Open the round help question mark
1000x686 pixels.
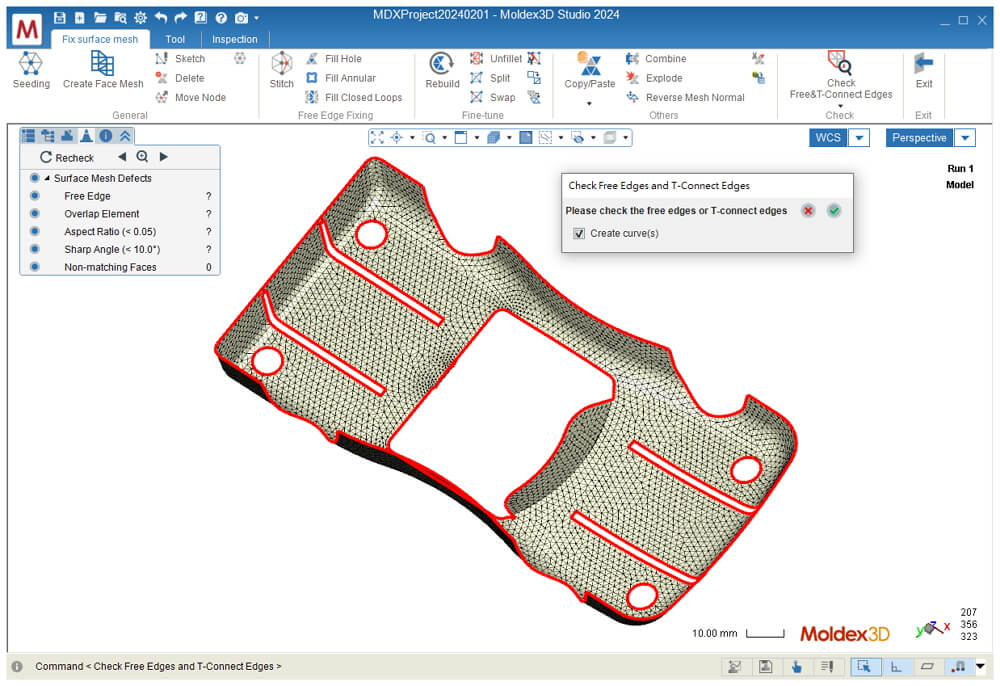(221, 18)
